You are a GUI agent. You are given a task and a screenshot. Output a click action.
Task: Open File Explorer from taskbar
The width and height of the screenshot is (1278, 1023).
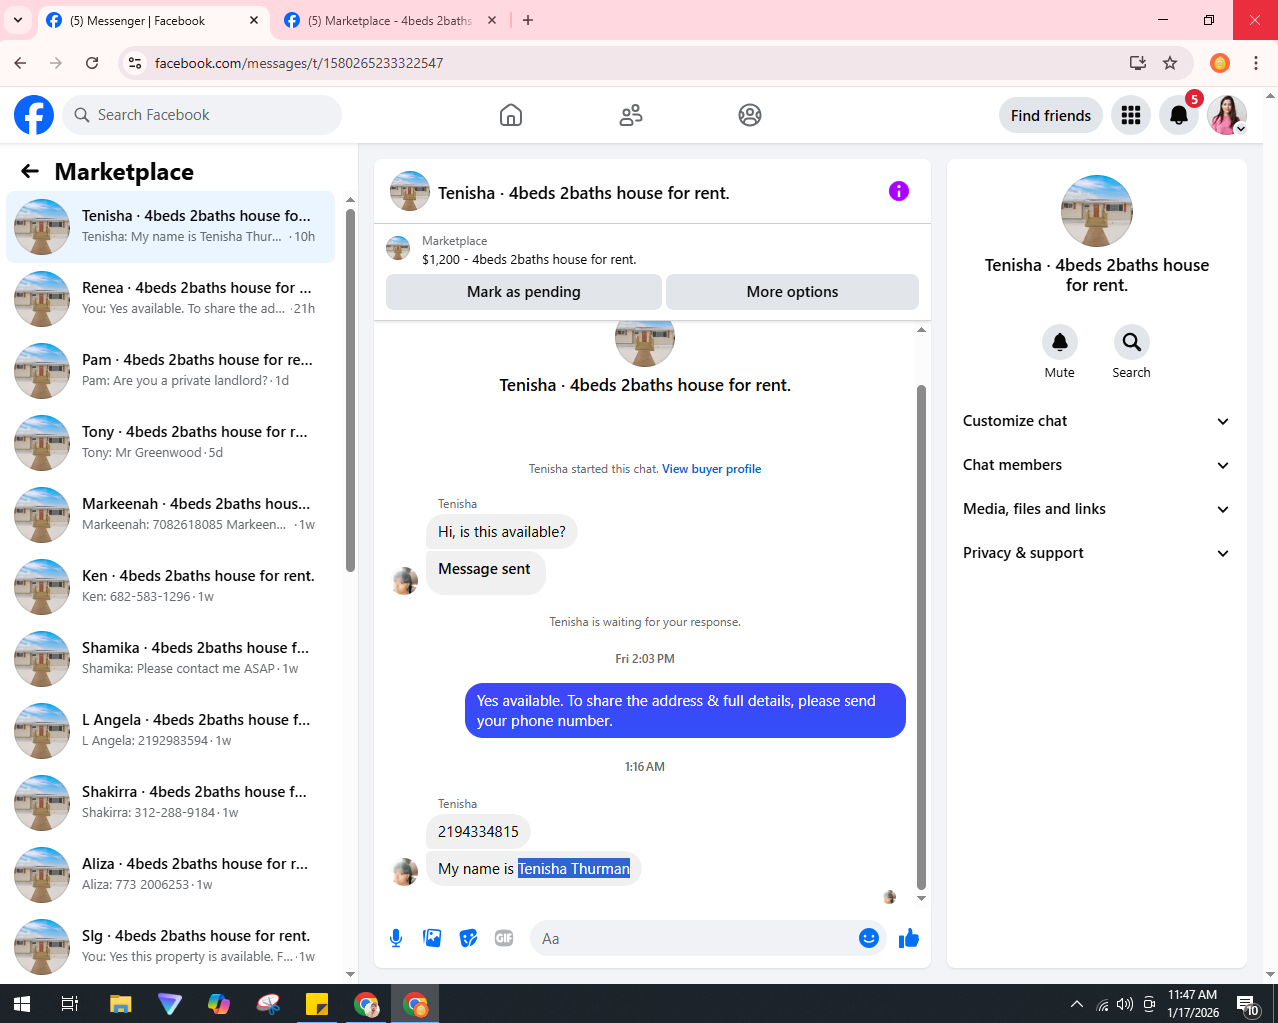(121, 1004)
